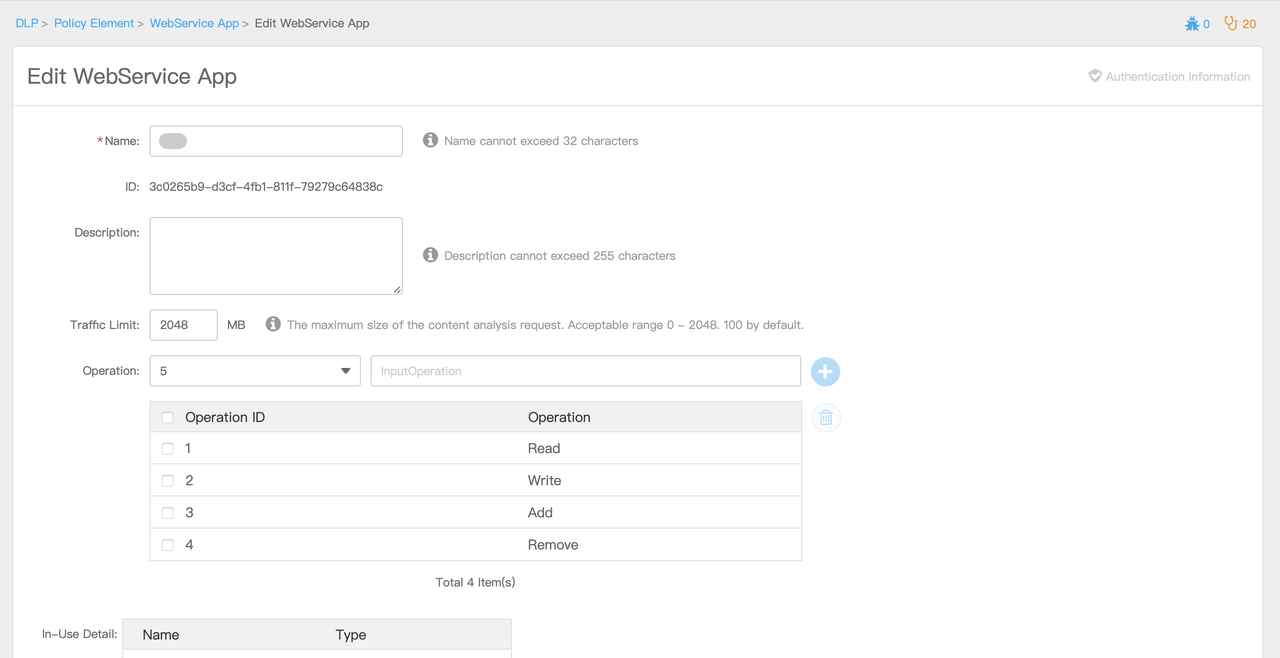The height and width of the screenshot is (658, 1280).
Task: Check the checkbox beside operation Remove
Action: (x=167, y=544)
